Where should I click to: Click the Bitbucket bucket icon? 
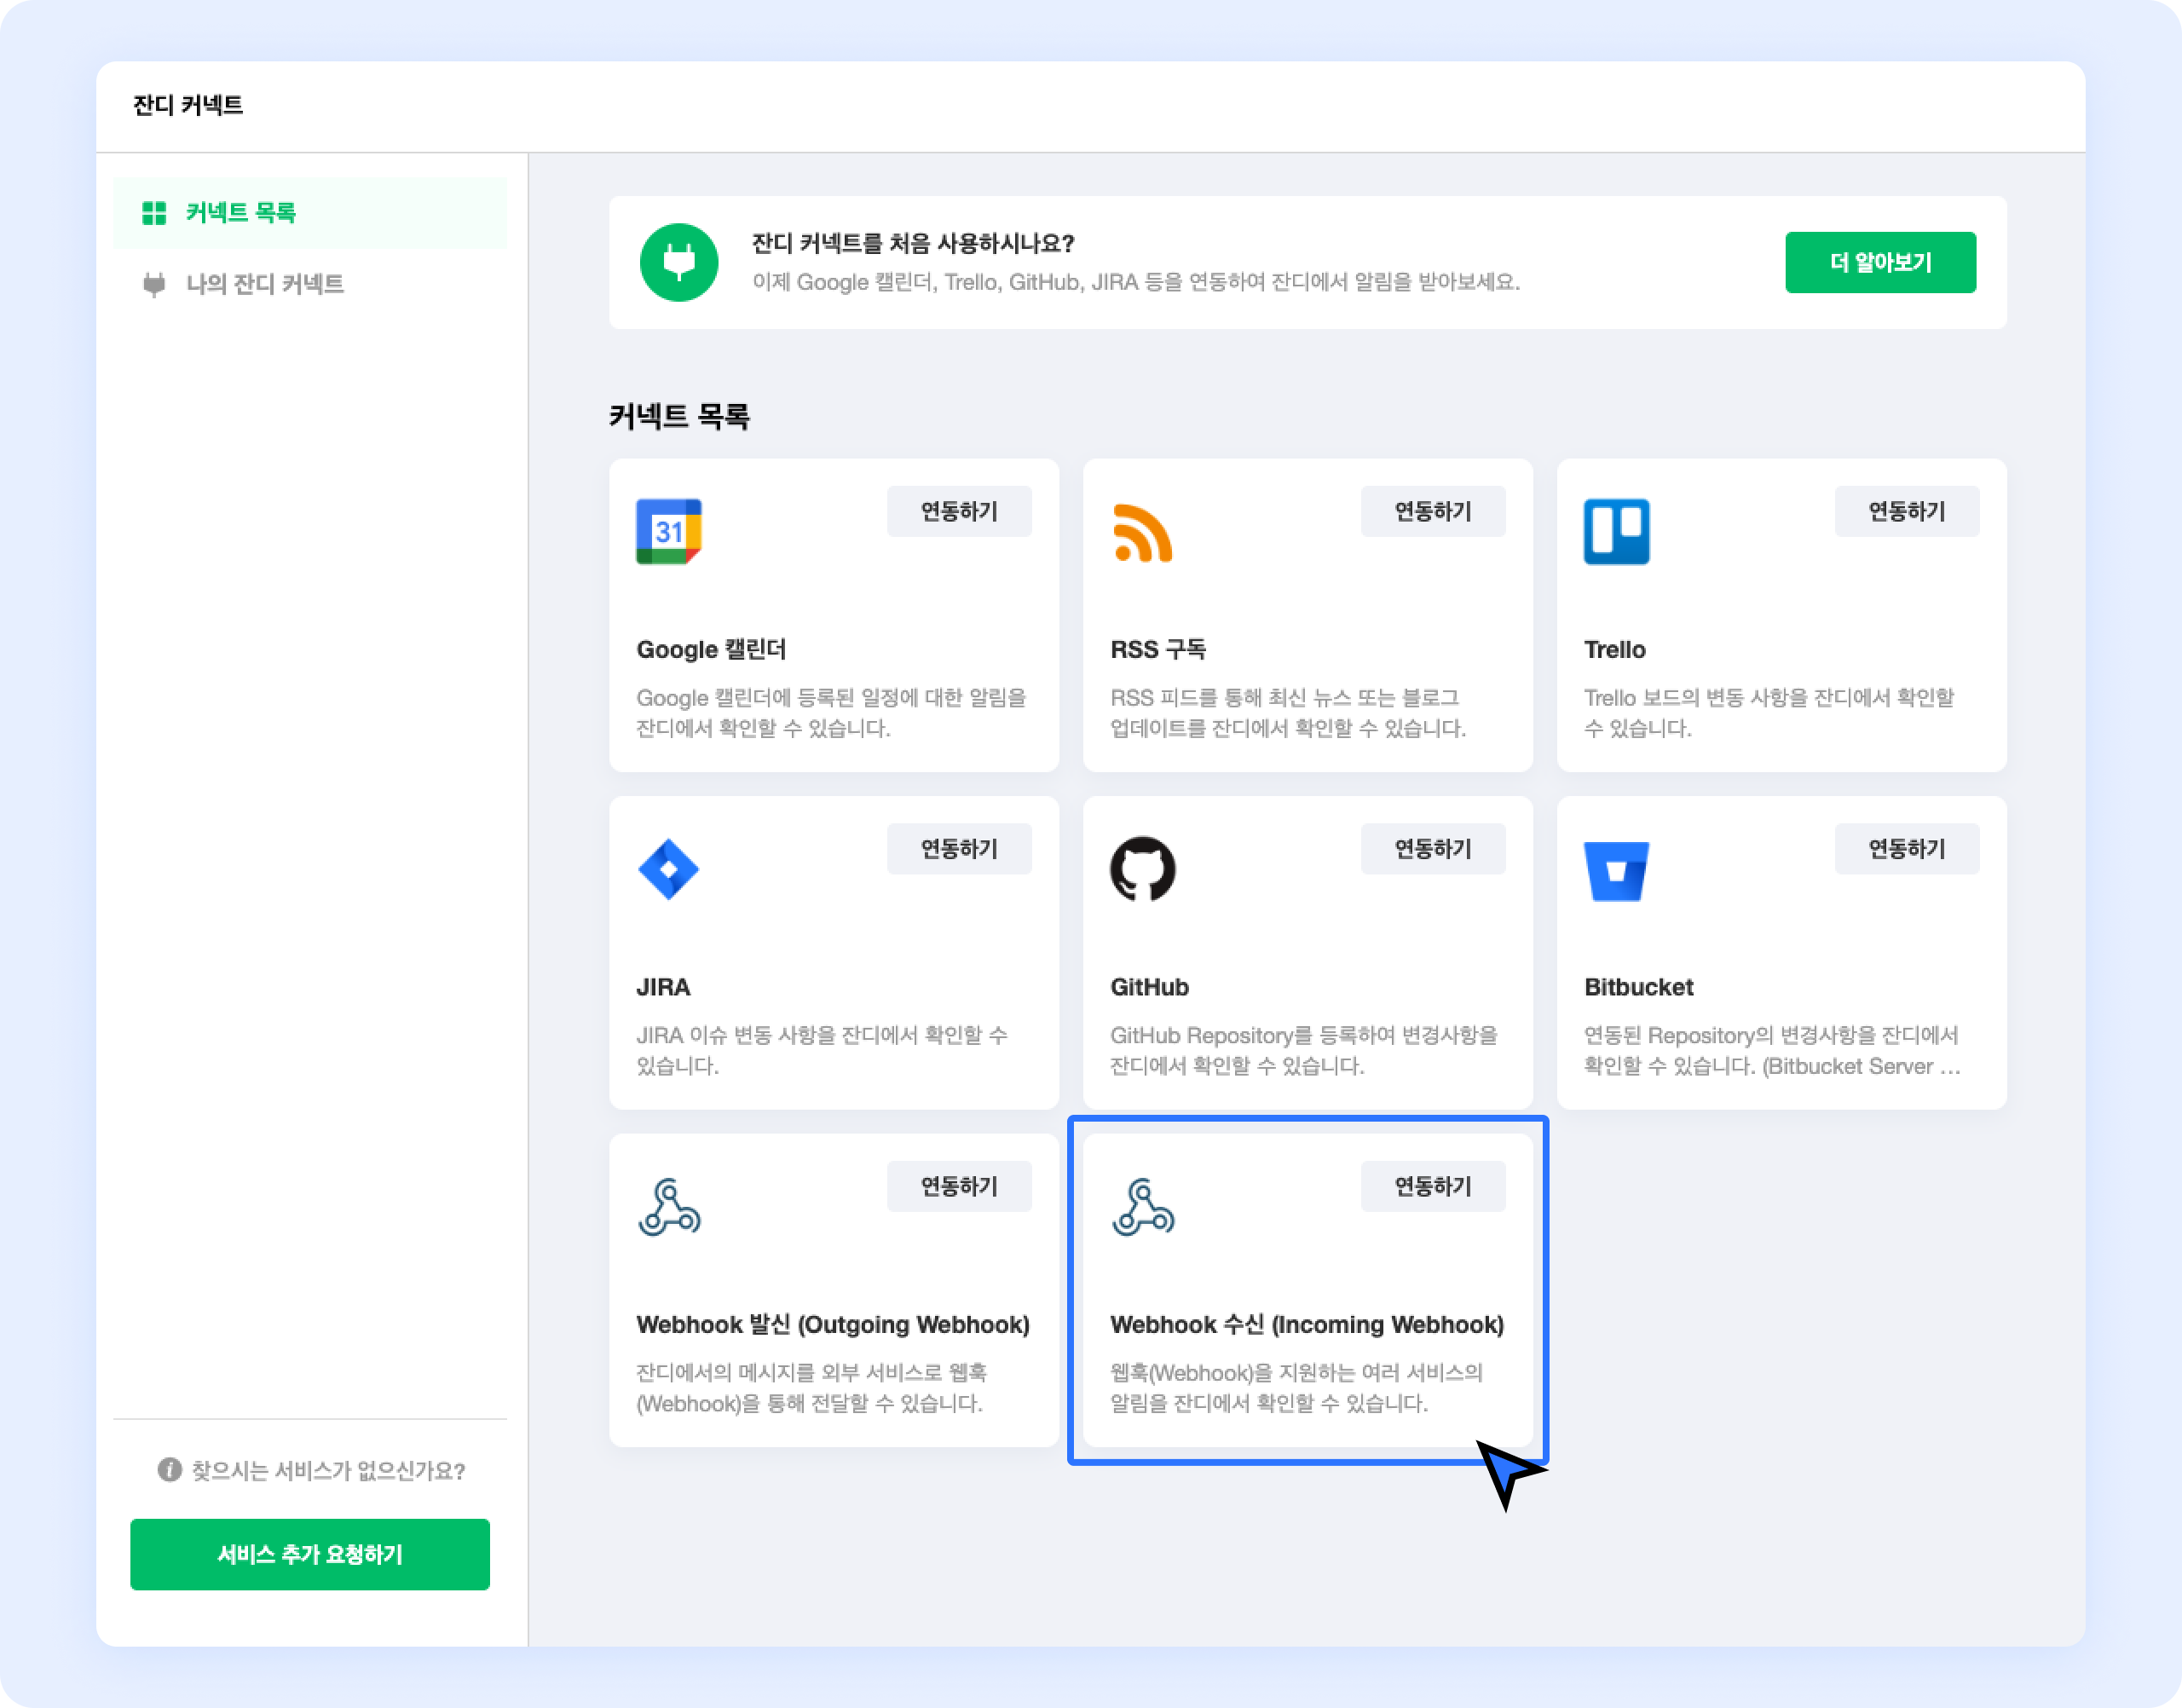(1616, 870)
